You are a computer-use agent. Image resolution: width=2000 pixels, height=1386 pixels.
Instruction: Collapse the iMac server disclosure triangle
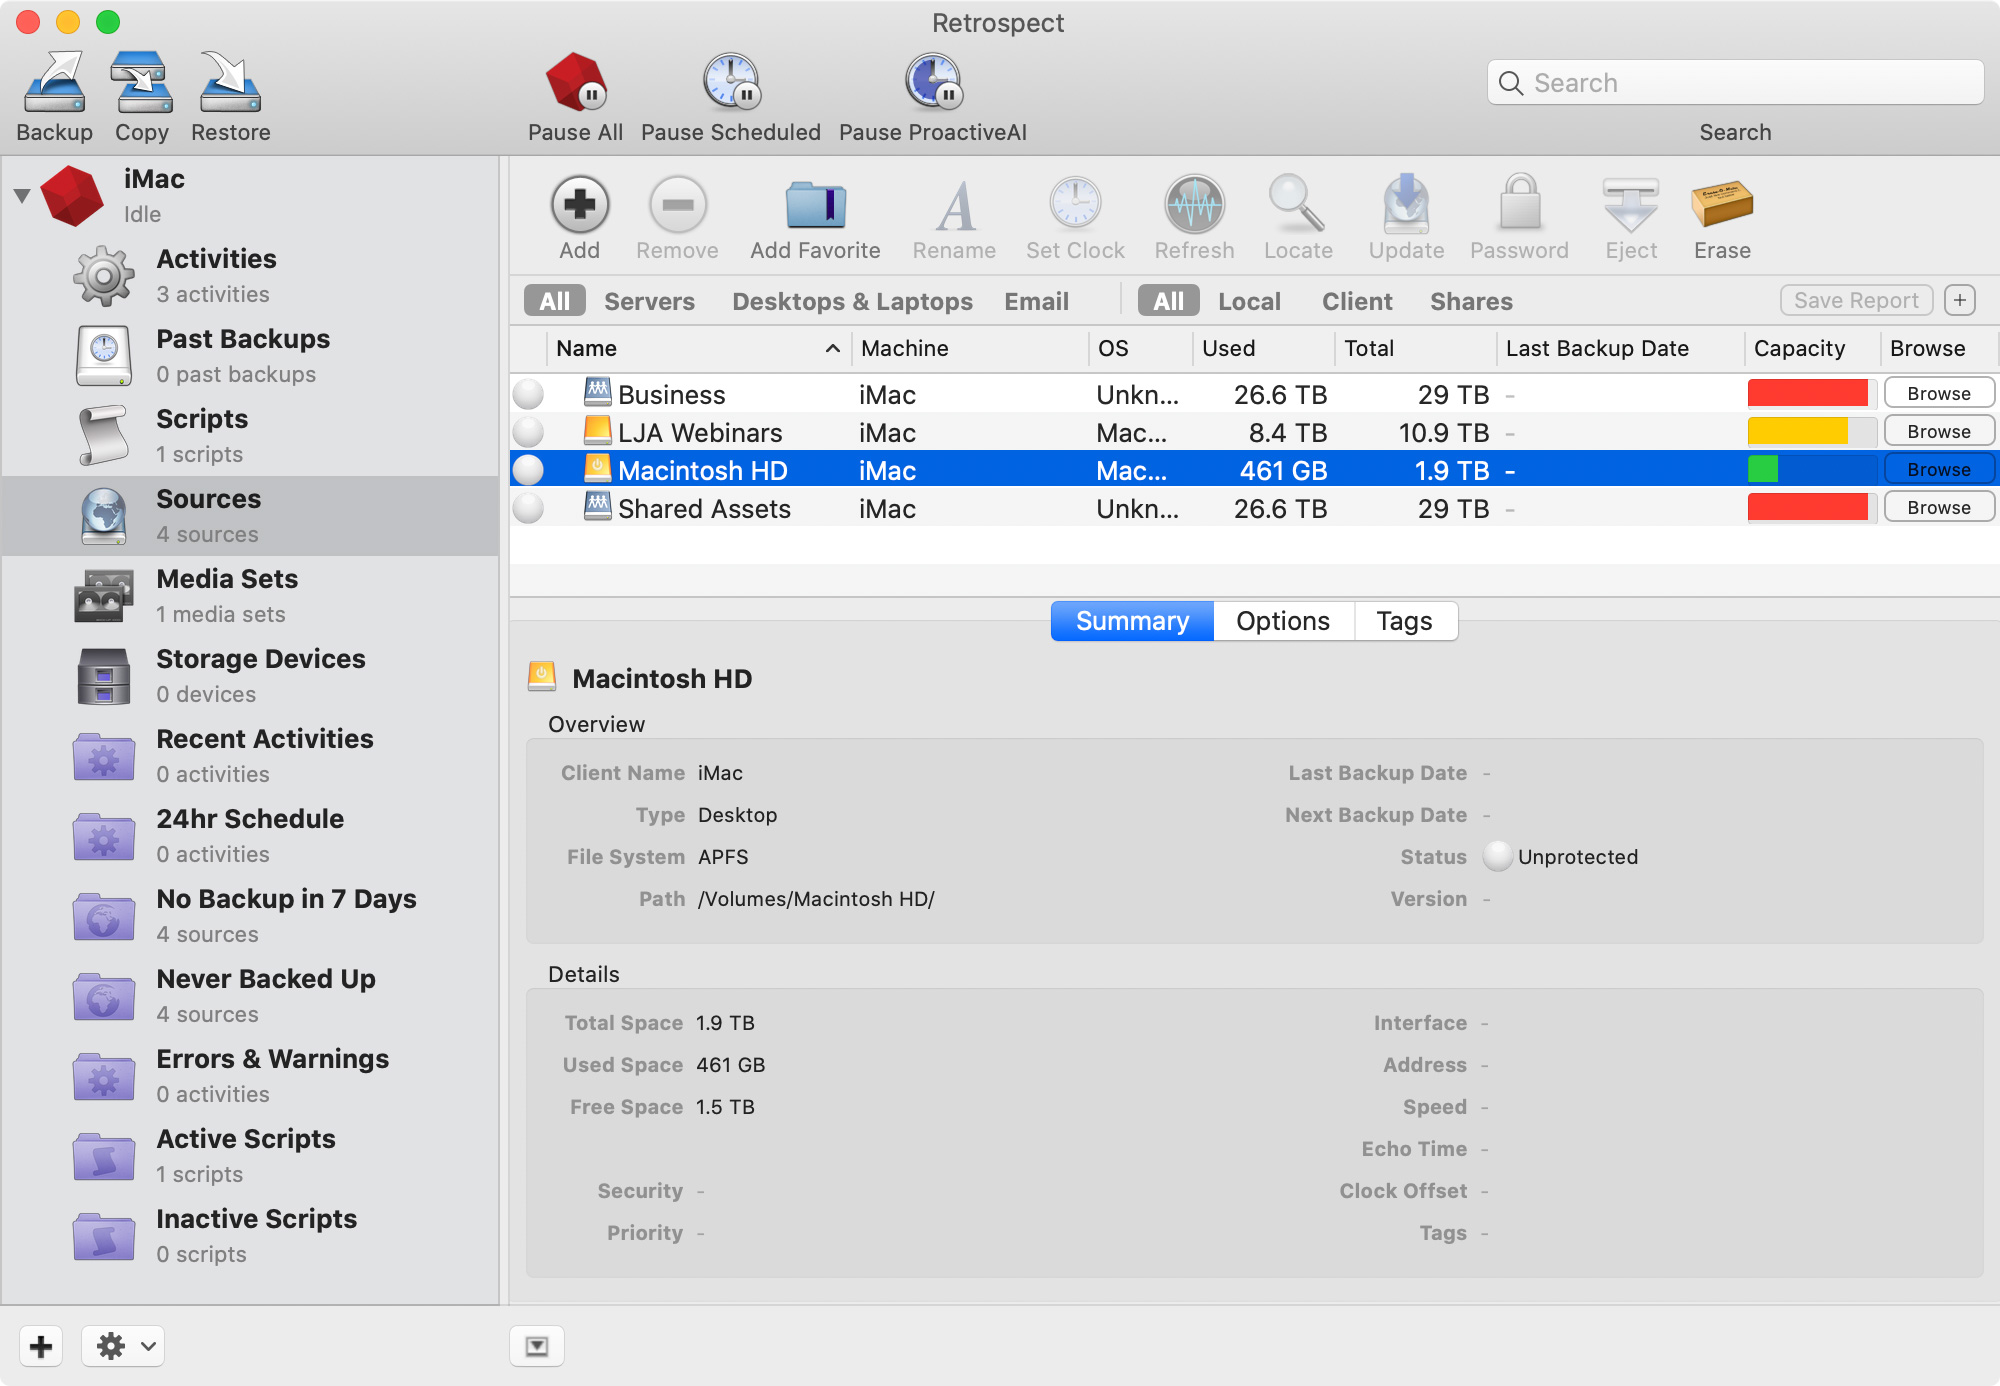point(21,196)
